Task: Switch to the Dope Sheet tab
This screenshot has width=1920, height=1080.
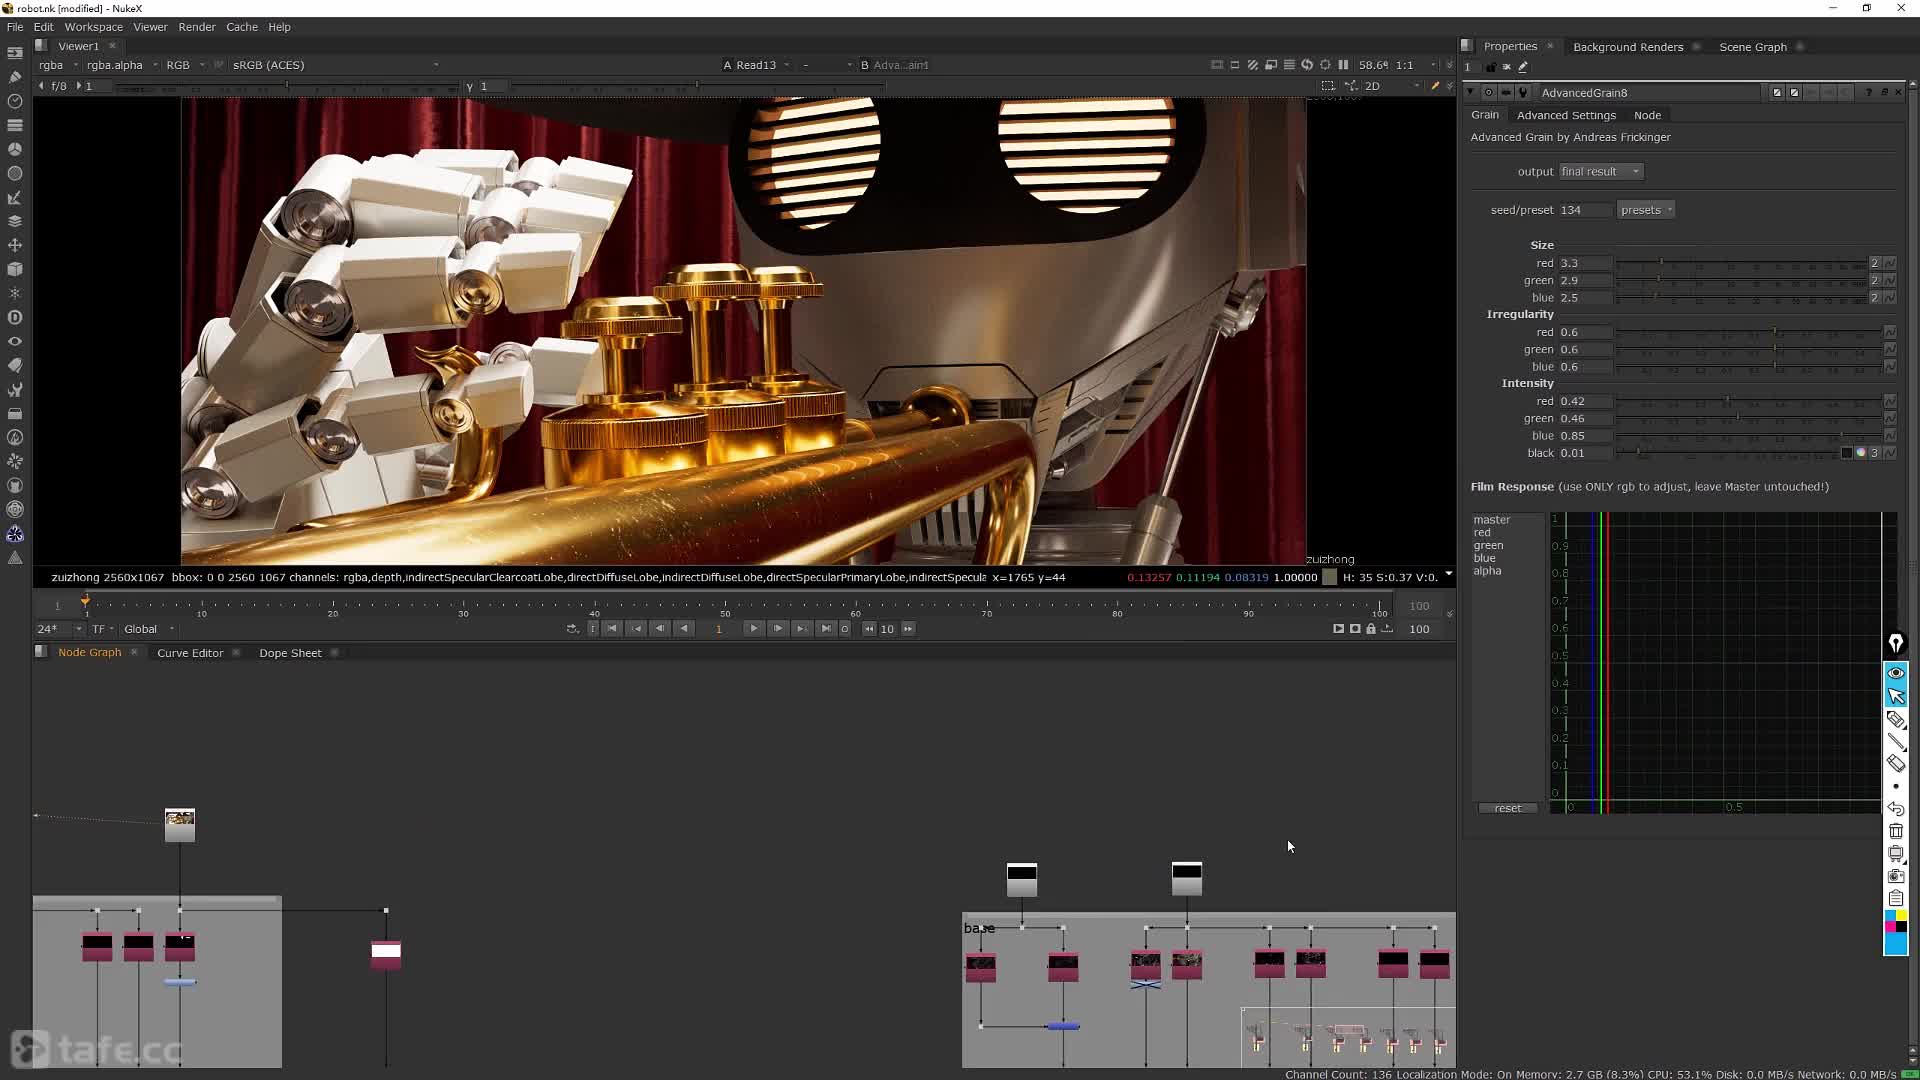Action: (290, 653)
